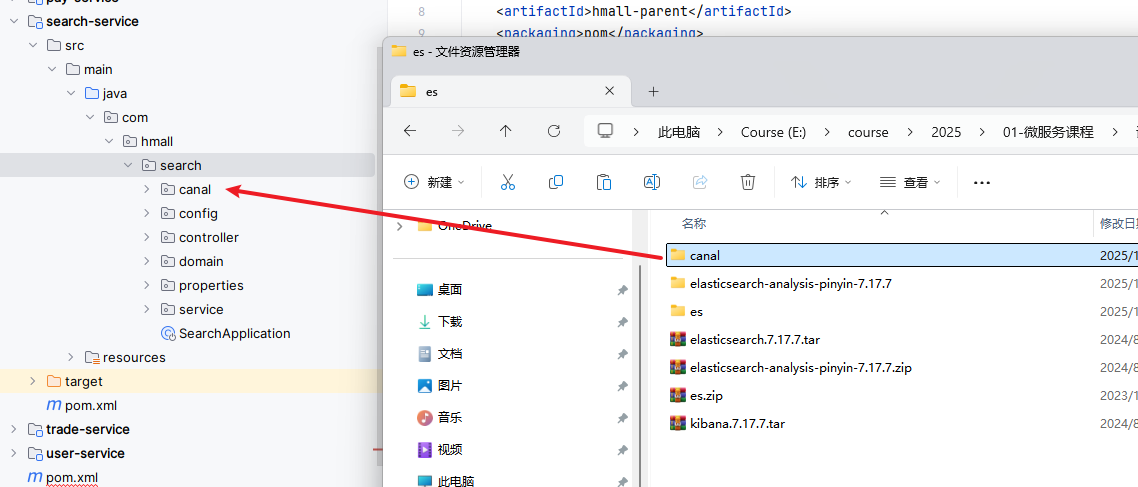
Task: Click 此电脑 in the address breadcrumb
Action: pos(679,132)
